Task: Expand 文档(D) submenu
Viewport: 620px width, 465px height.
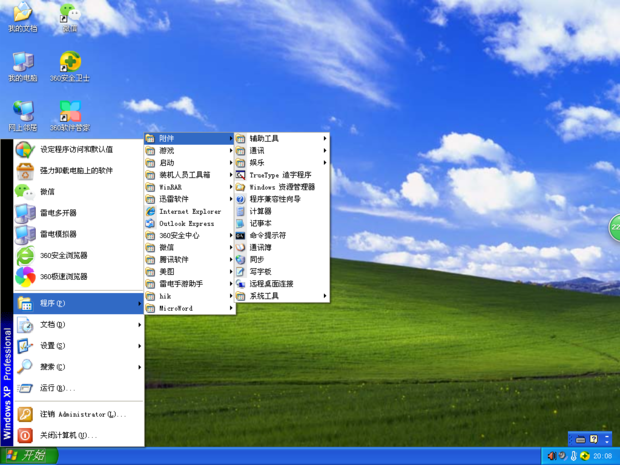Action: pos(78,325)
